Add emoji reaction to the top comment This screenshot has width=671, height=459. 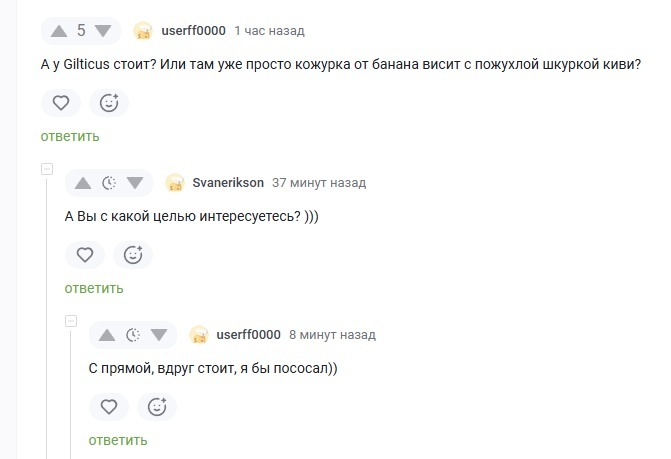pos(109,102)
